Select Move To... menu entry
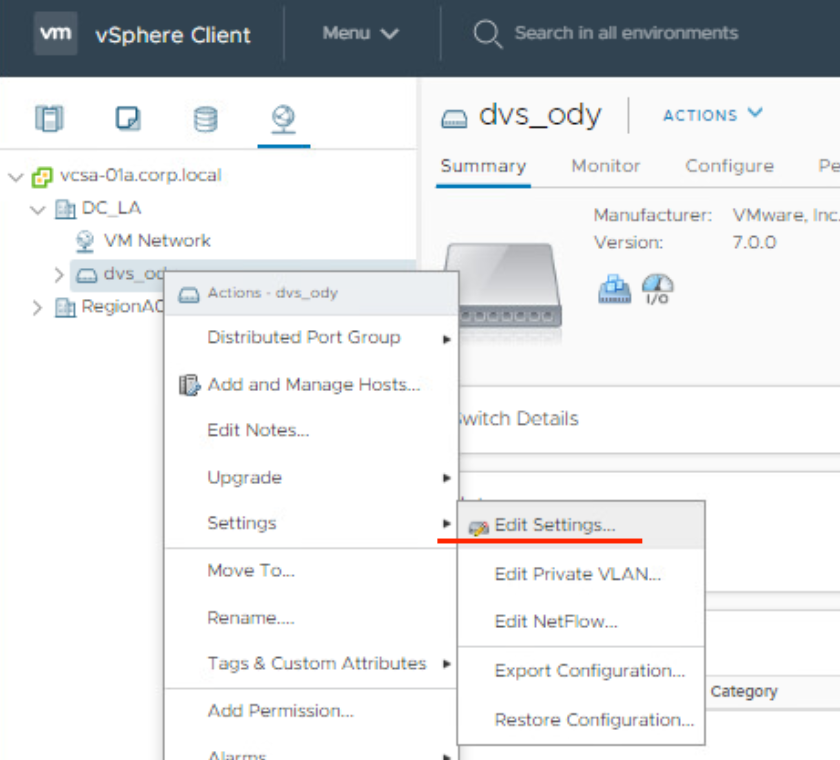The image size is (840, 760). 251,571
